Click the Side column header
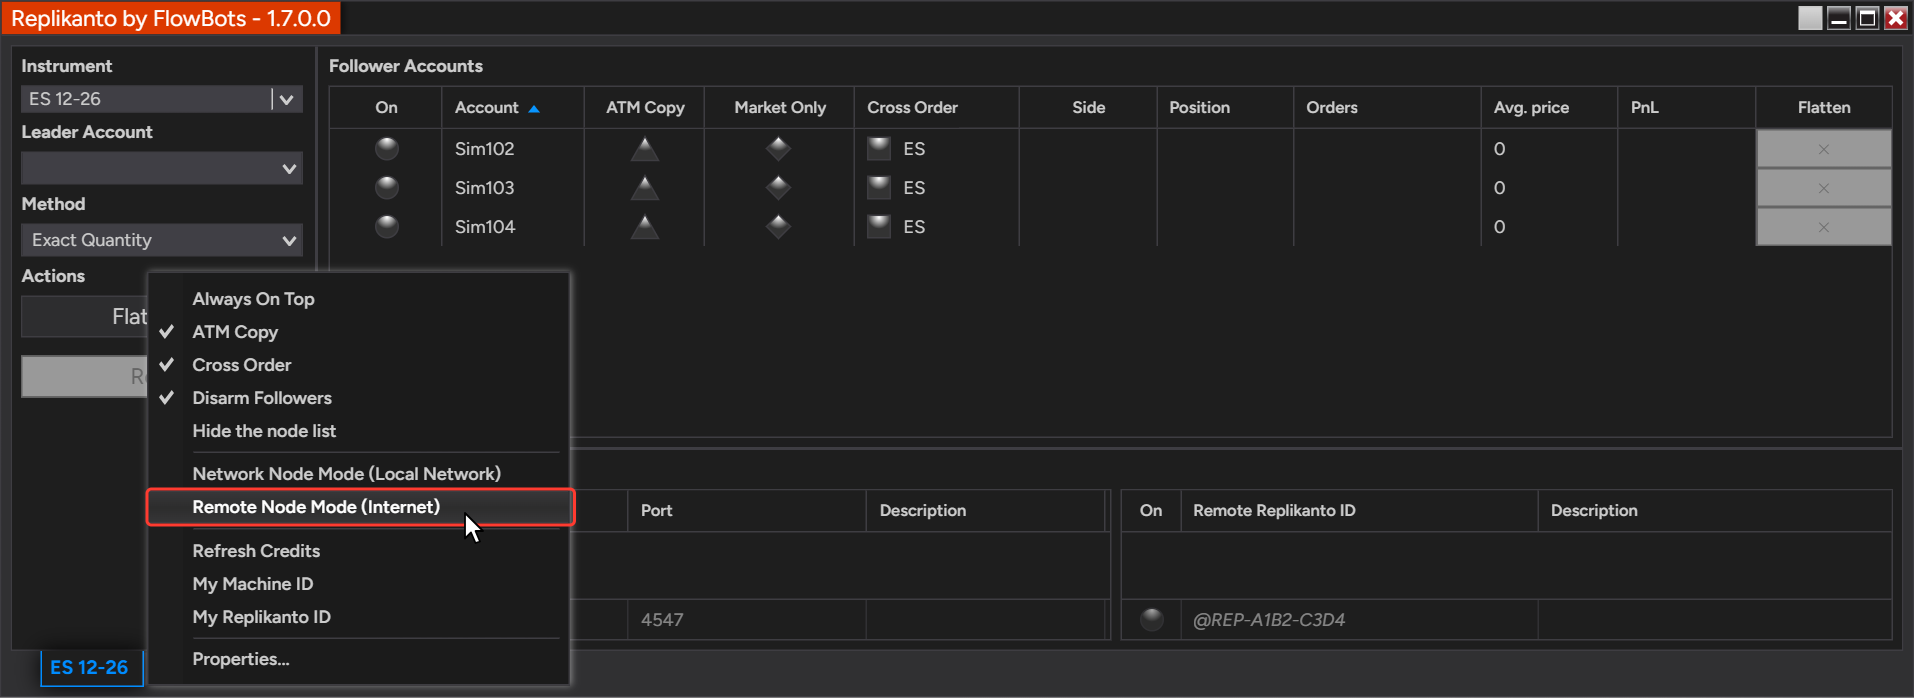 click(x=1088, y=108)
